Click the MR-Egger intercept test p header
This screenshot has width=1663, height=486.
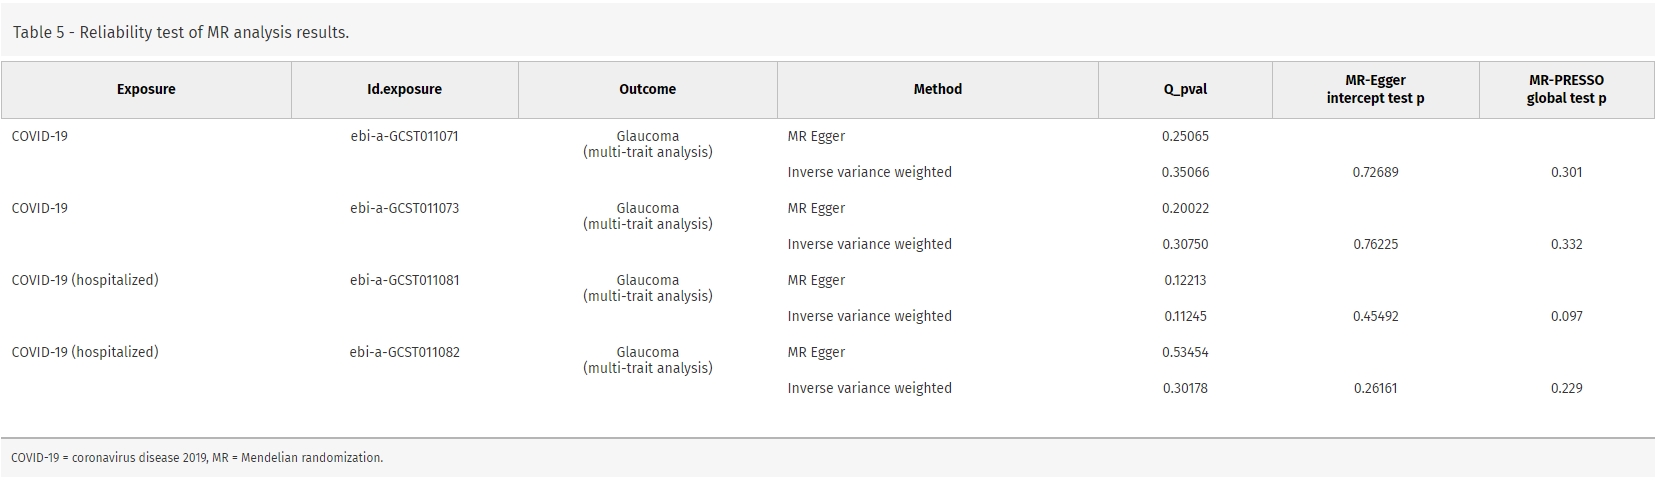1375,89
